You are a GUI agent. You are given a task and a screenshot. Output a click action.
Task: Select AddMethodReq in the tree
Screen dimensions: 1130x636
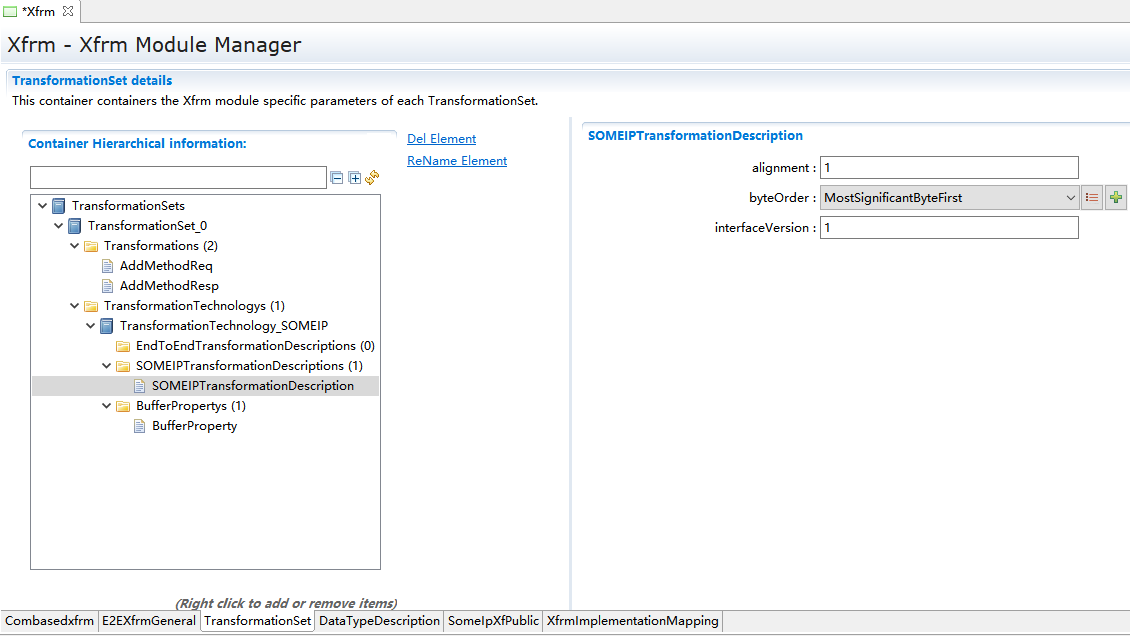pyautogui.click(x=166, y=266)
